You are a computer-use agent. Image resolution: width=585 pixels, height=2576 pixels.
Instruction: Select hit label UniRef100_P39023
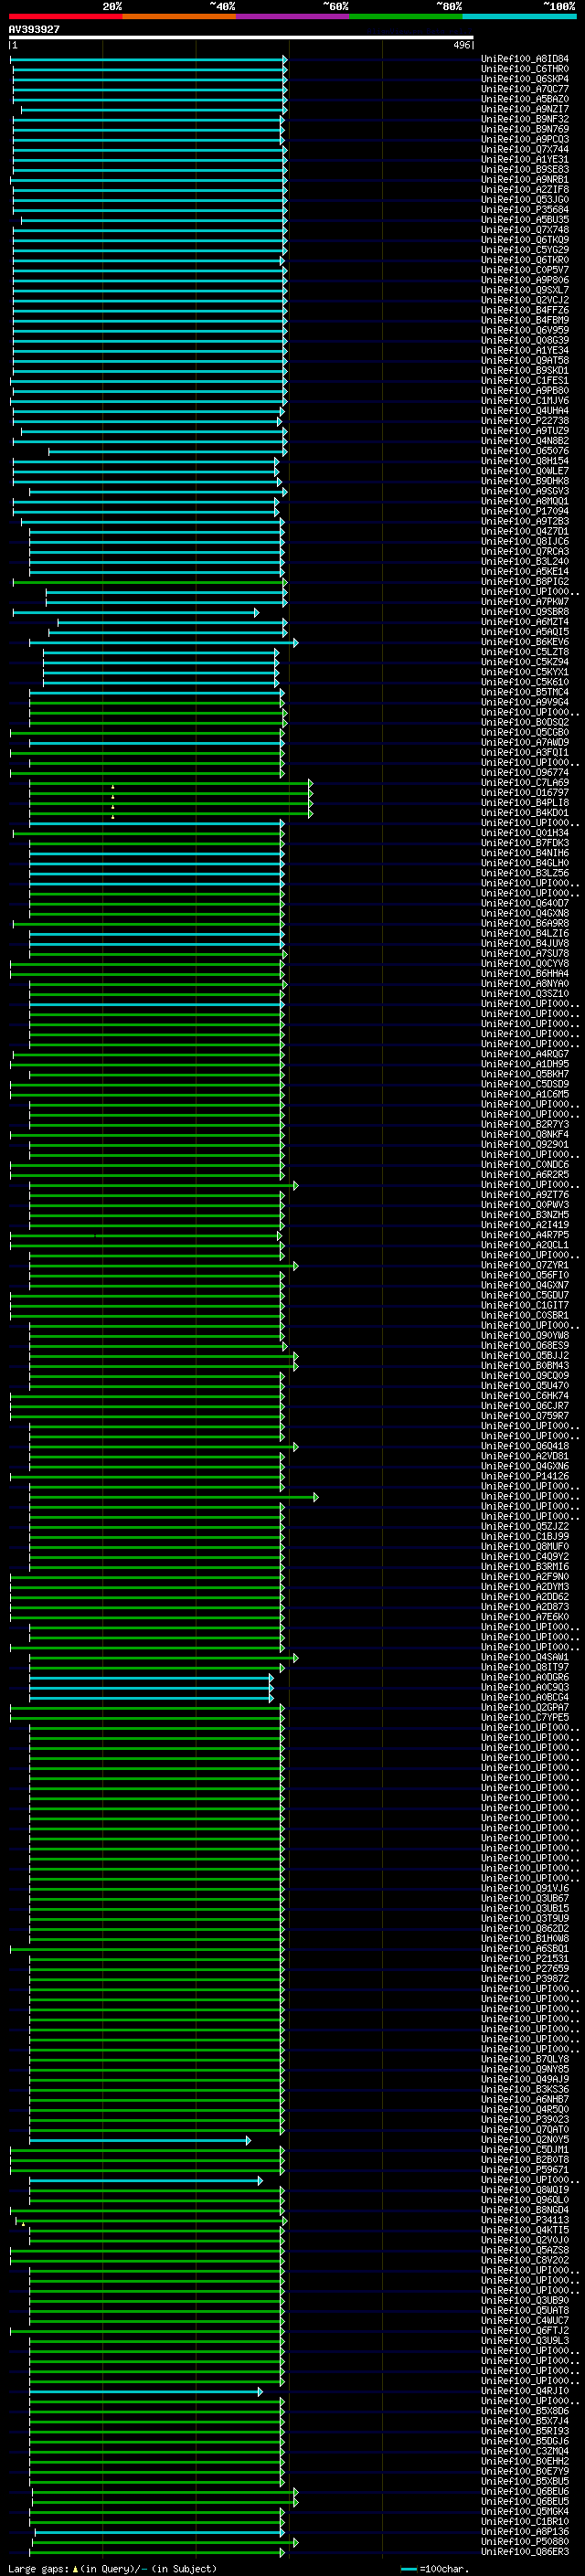[x=525, y=2119]
